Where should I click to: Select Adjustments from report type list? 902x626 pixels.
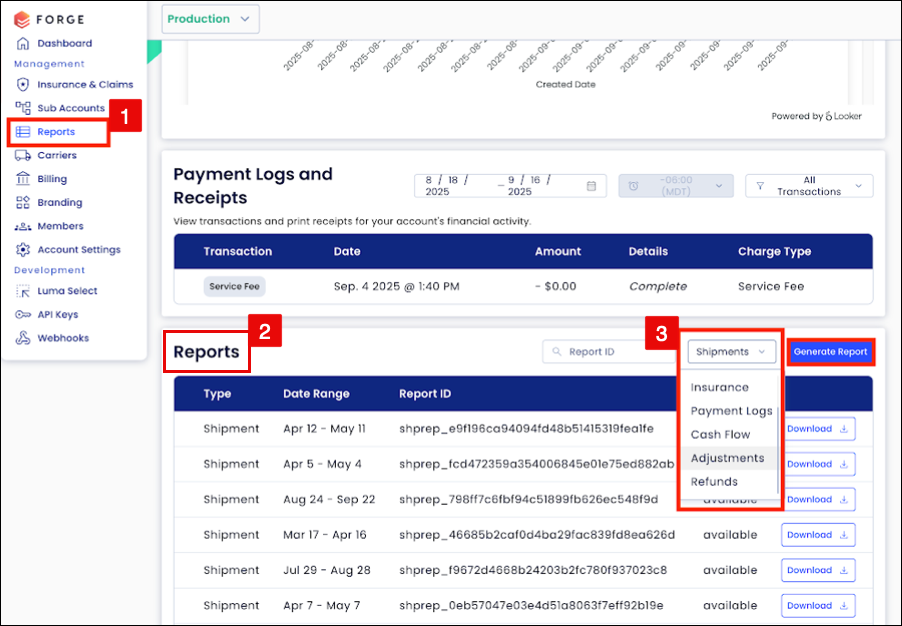pos(727,458)
